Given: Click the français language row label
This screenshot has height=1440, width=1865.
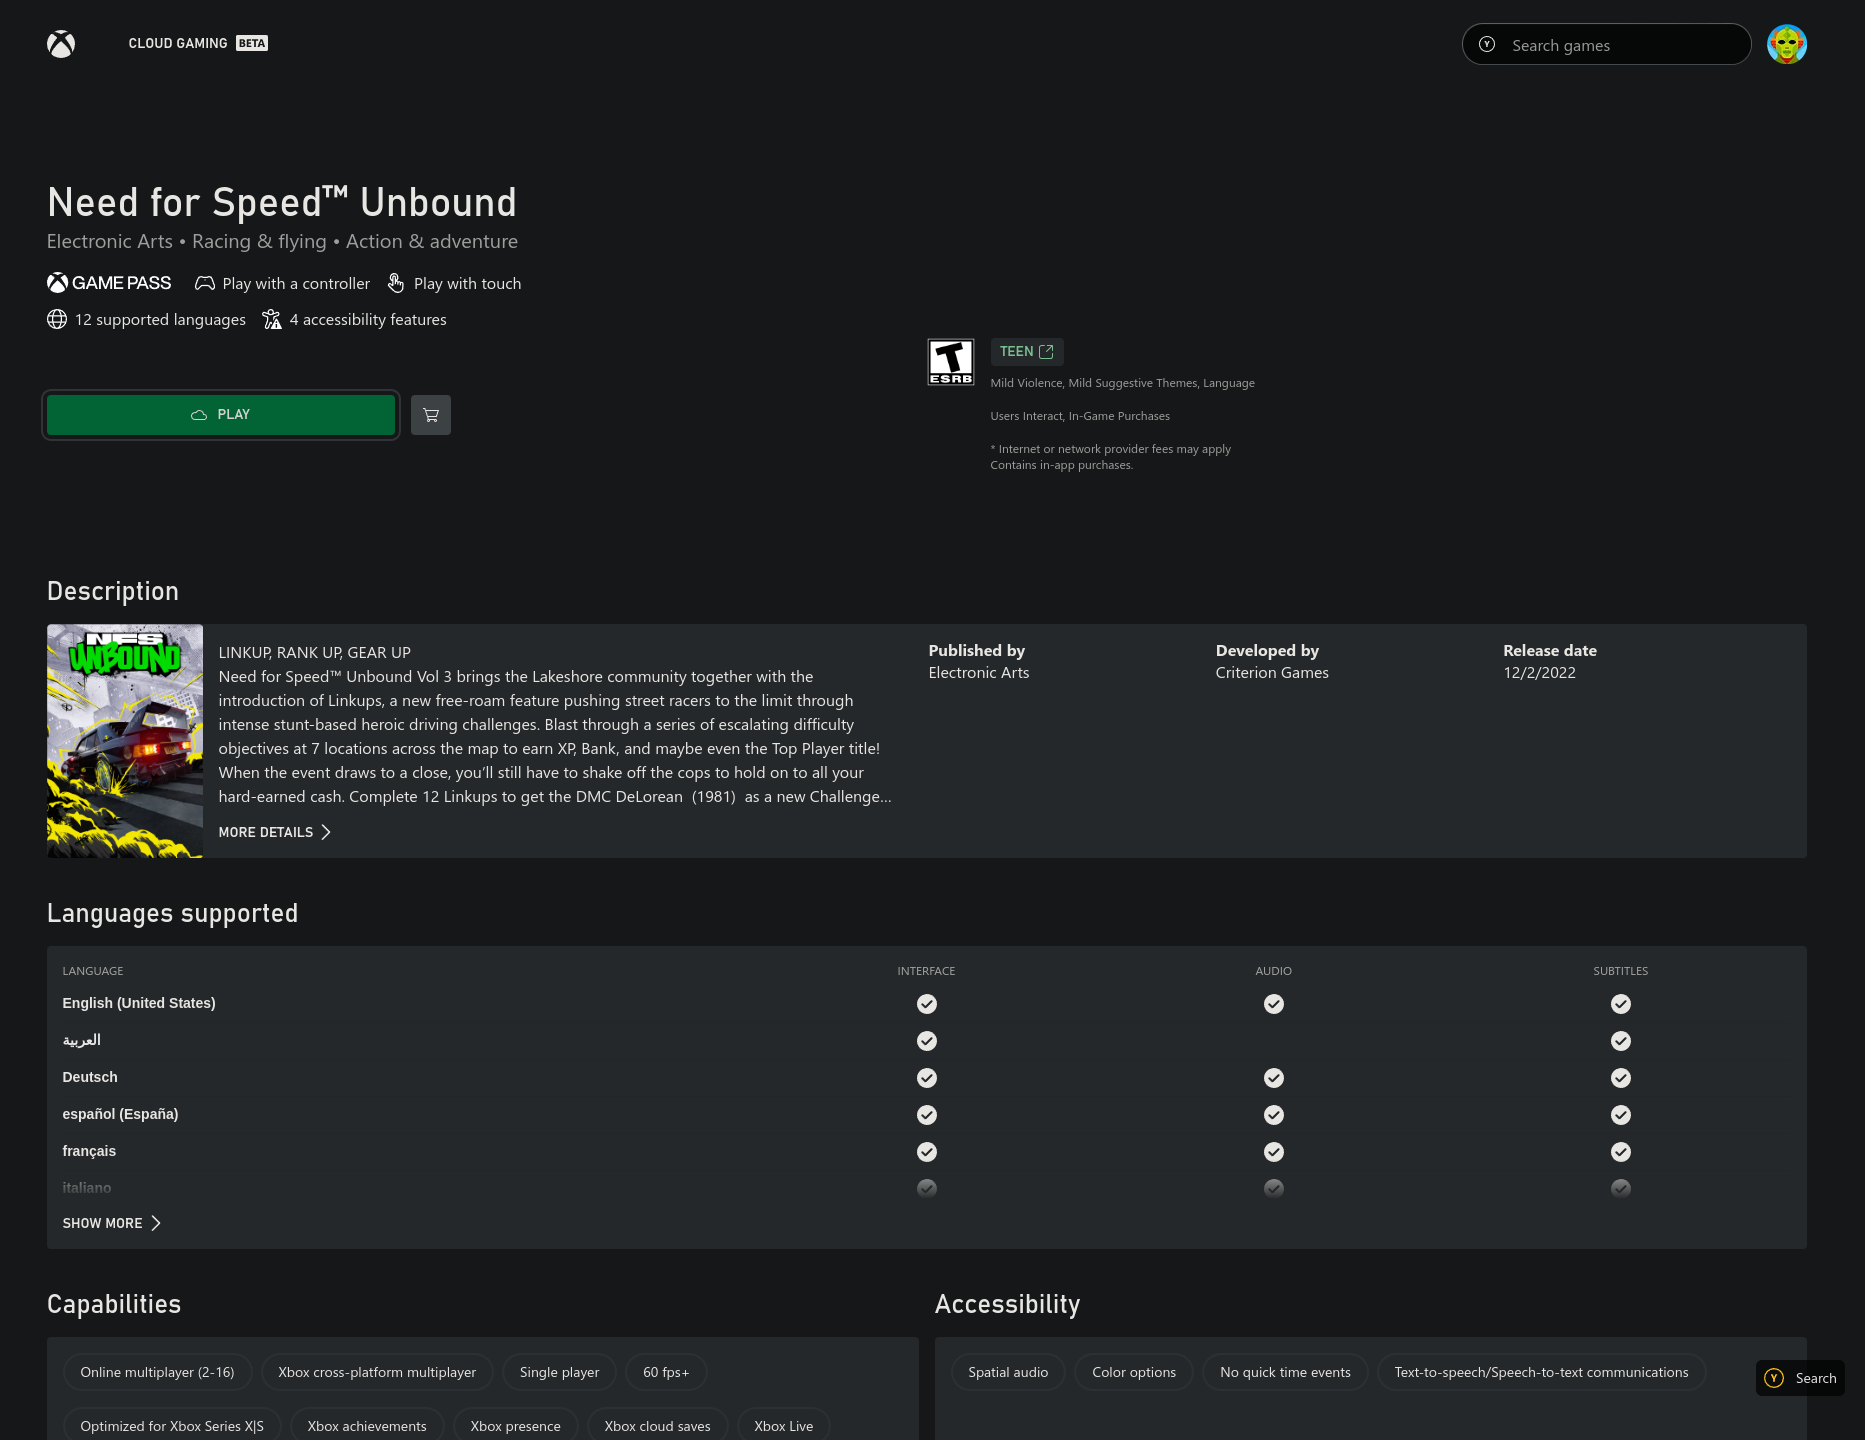Looking at the screenshot, I should (x=89, y=1151).
